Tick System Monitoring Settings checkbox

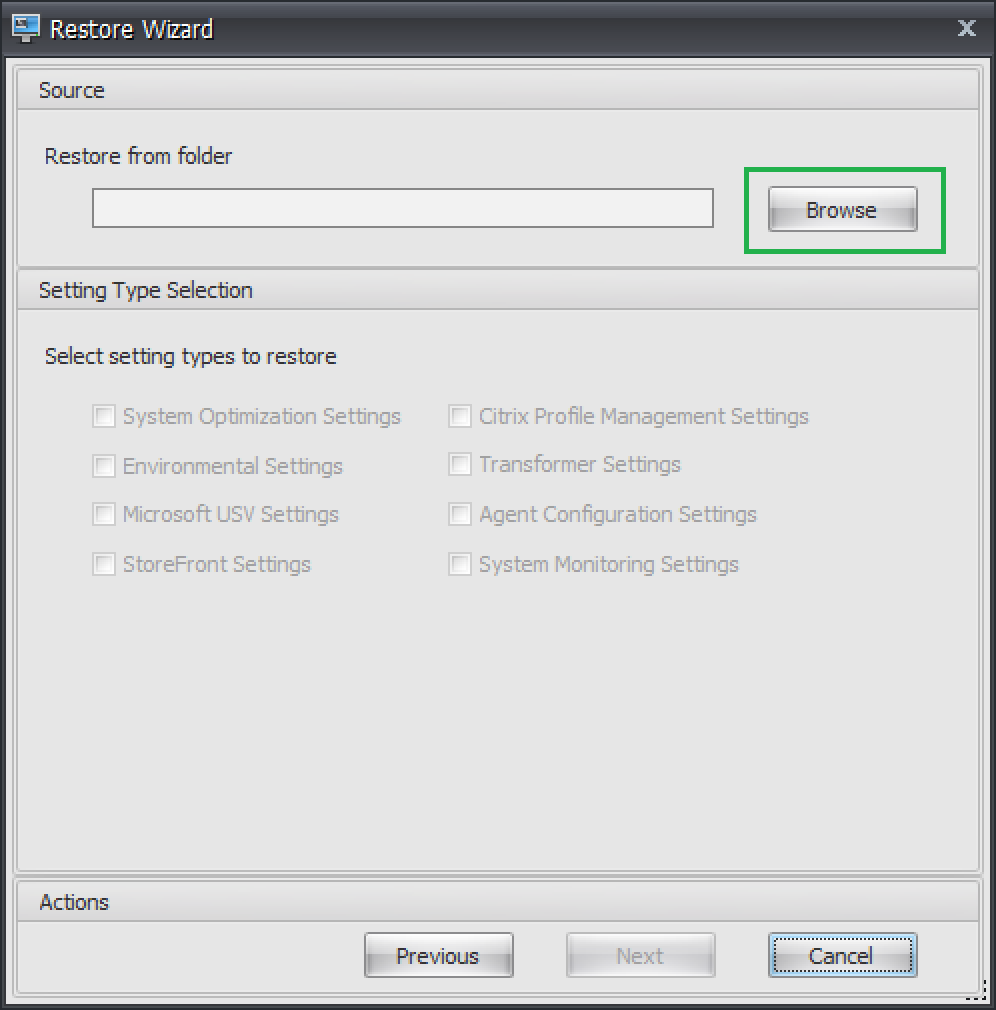coord(460,564)
